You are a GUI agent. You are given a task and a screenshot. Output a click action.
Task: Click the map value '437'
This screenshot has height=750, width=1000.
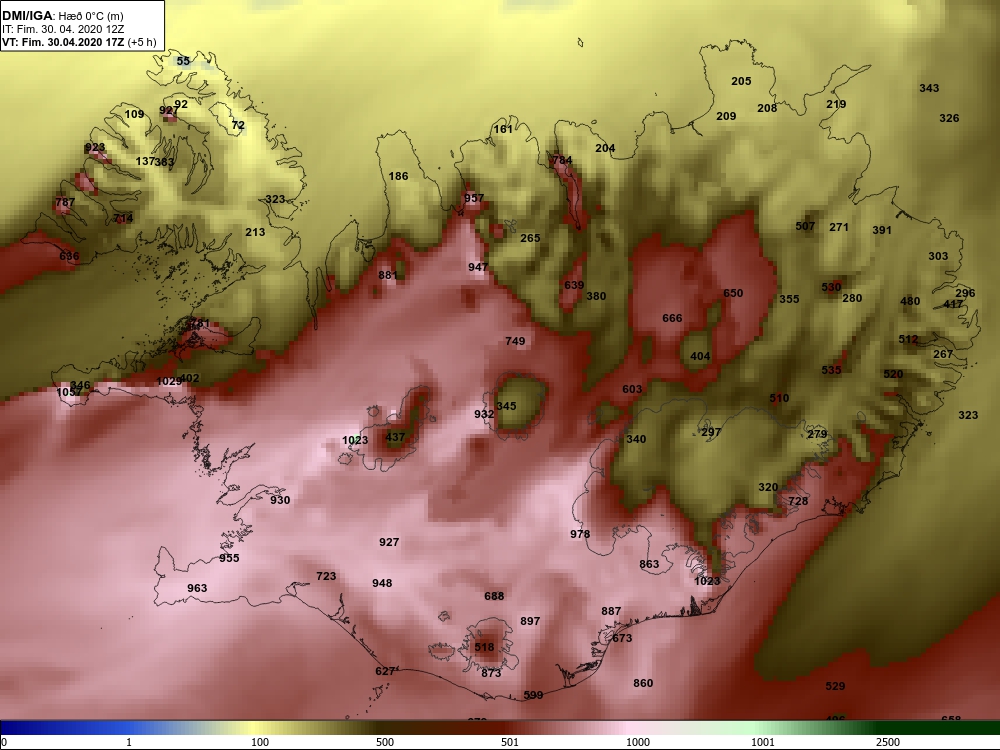click(395, 437)
